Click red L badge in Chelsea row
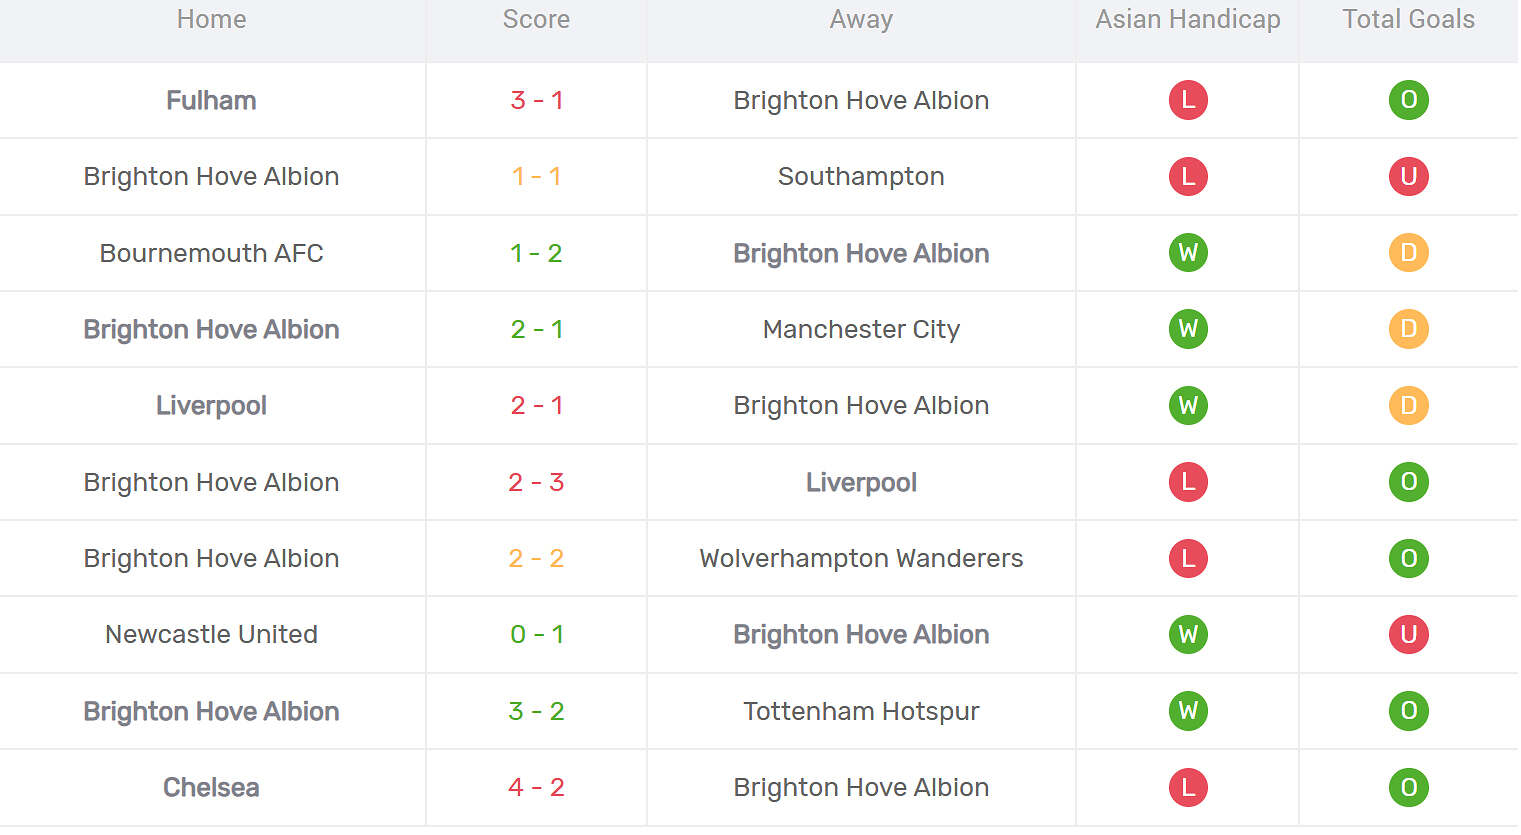 pyautogui.click(x=1188, y=787)
